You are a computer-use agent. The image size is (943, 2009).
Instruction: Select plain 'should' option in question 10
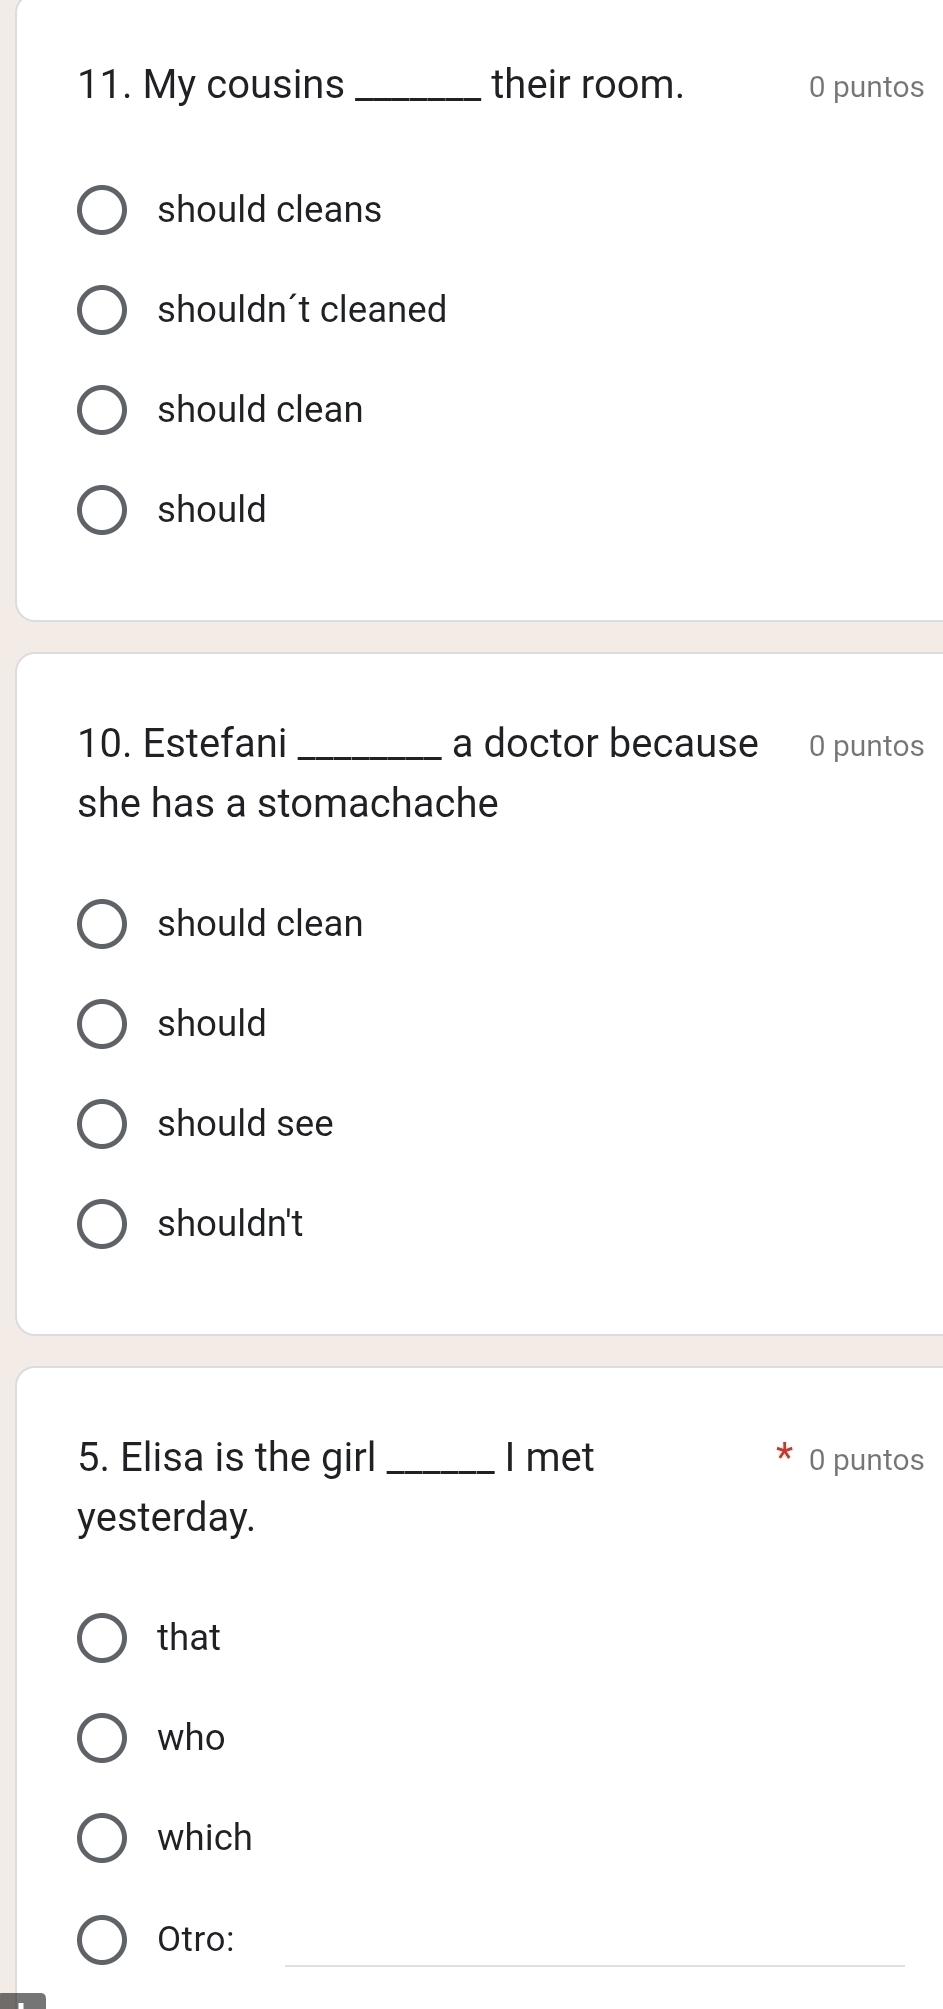pos(102,1024)
